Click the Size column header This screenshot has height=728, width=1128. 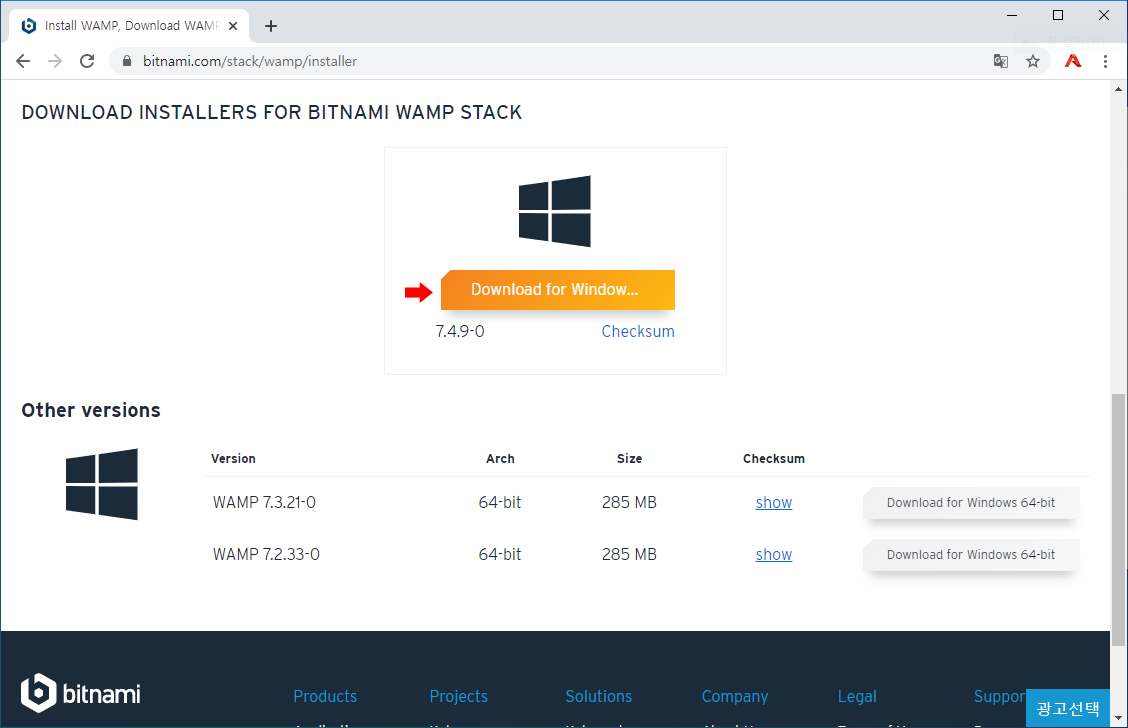[x=629, y=459]
